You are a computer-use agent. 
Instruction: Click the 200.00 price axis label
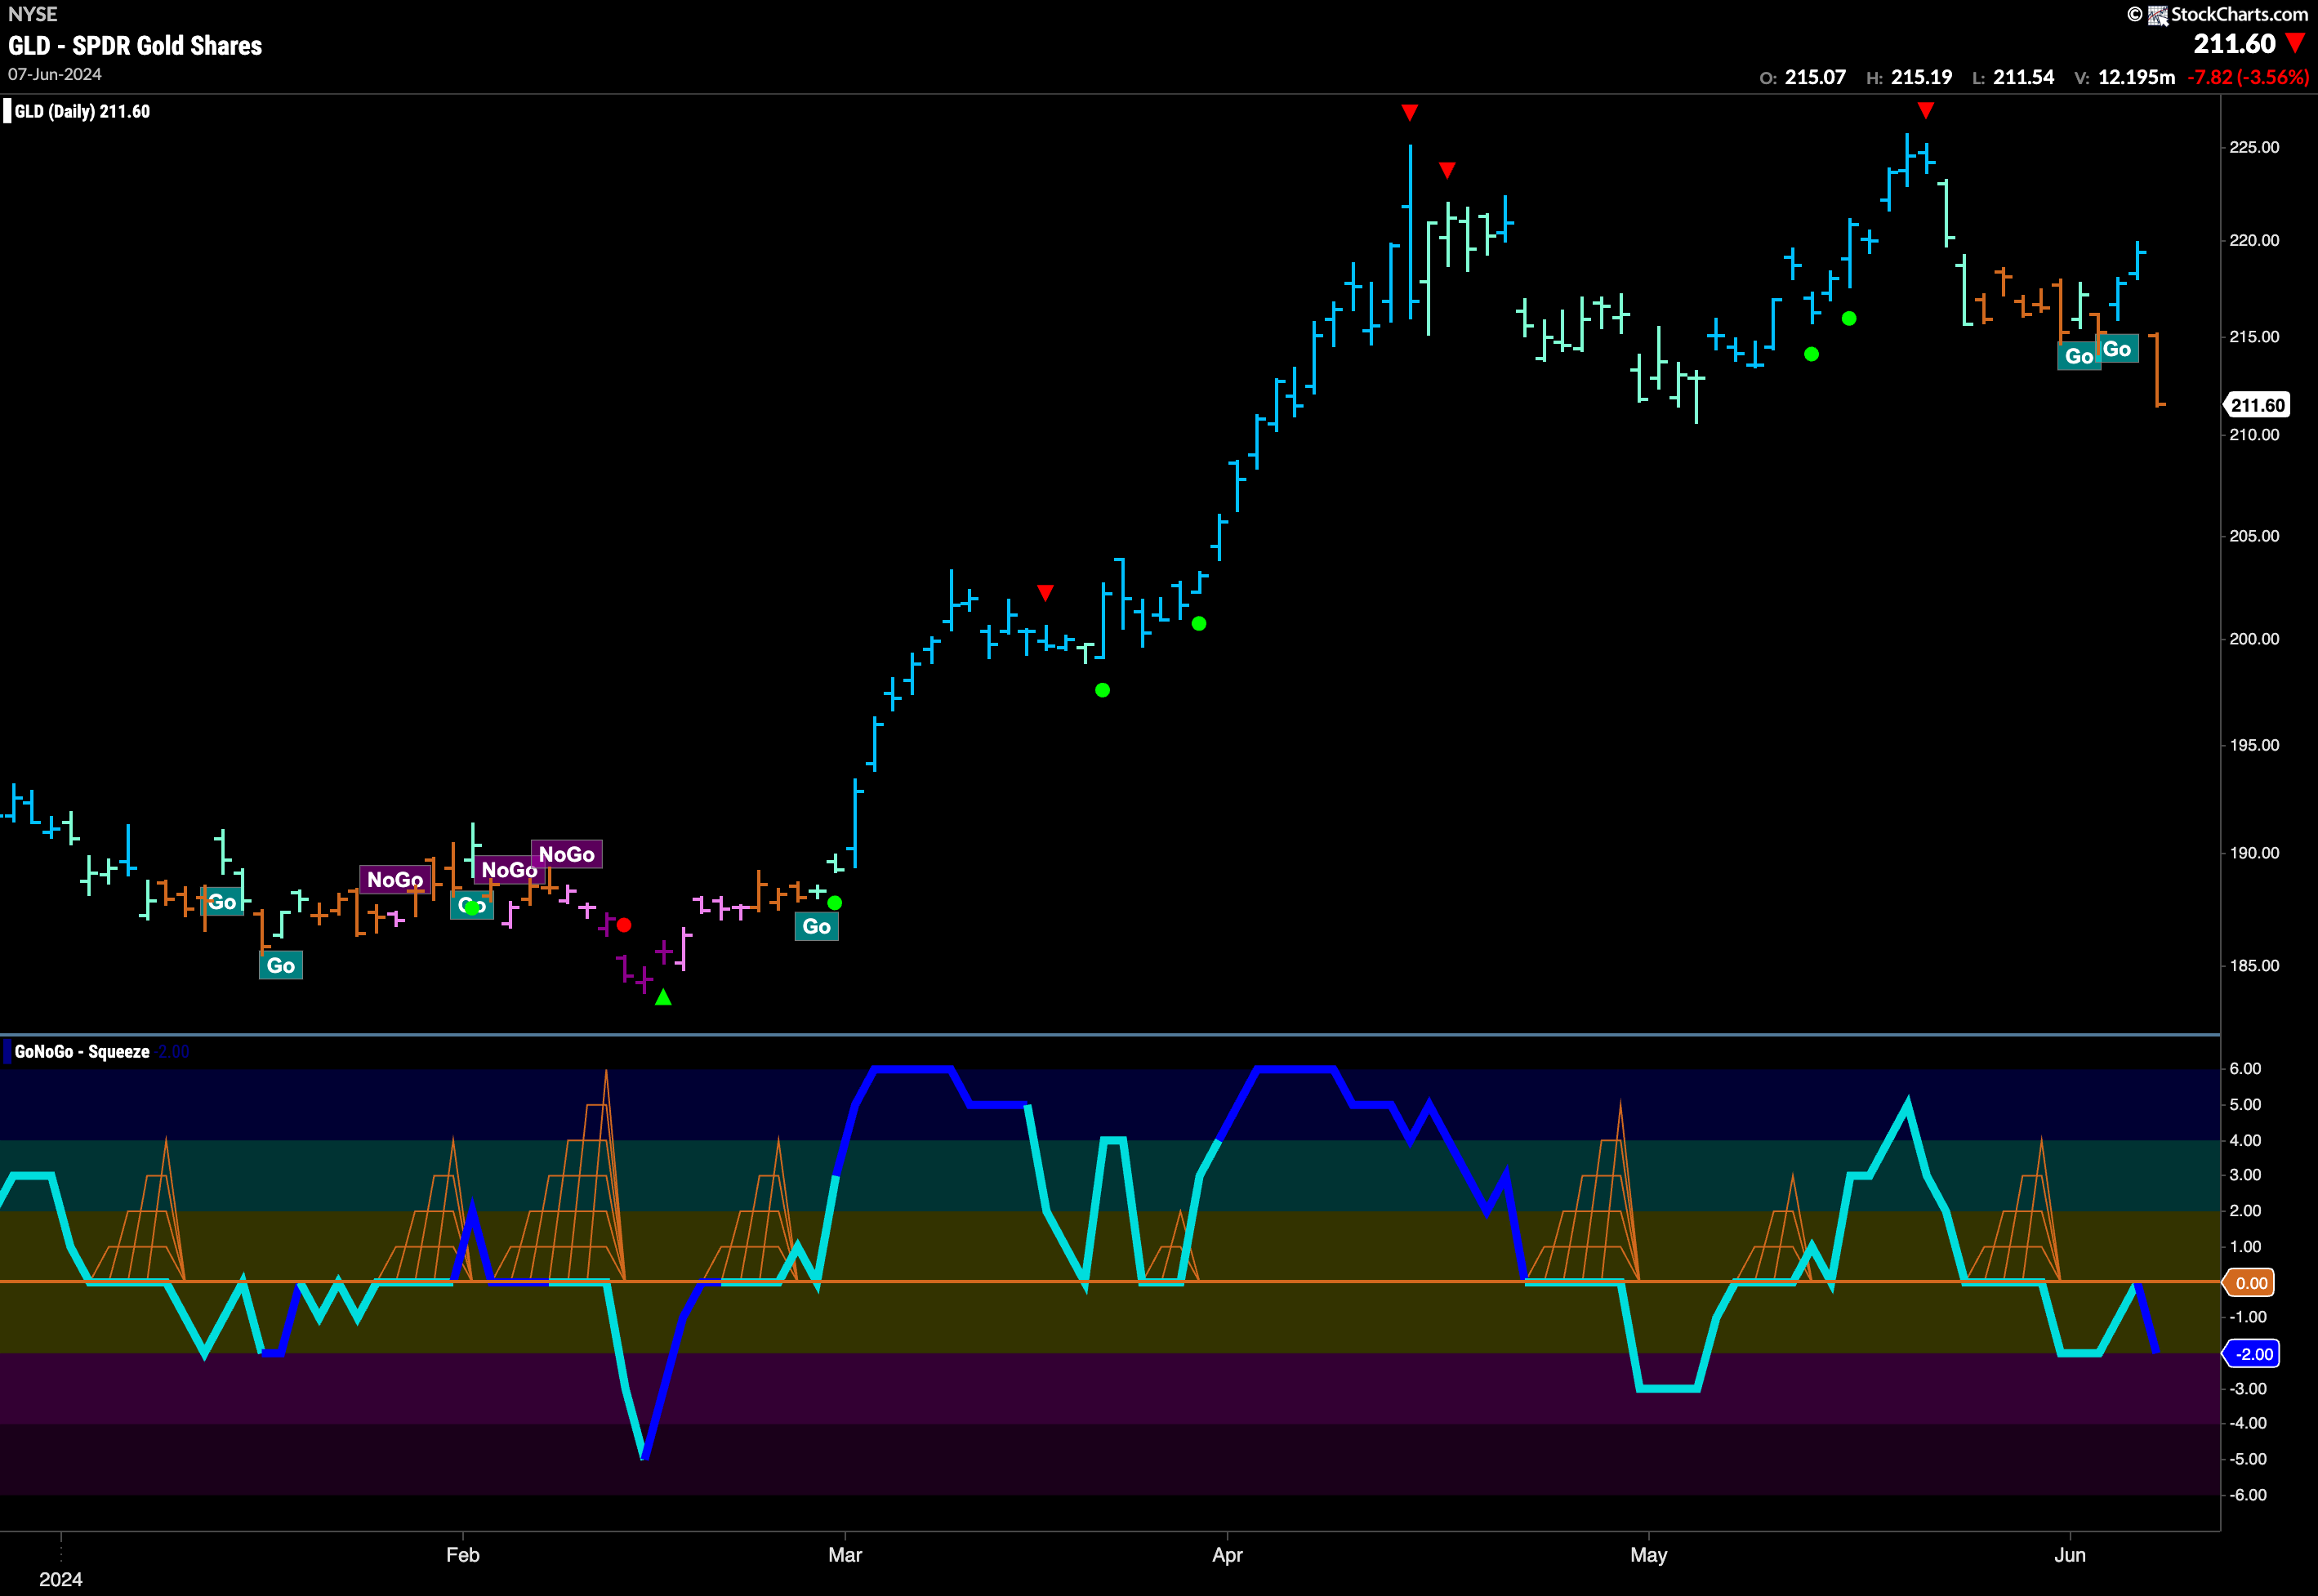point(2254,639)
